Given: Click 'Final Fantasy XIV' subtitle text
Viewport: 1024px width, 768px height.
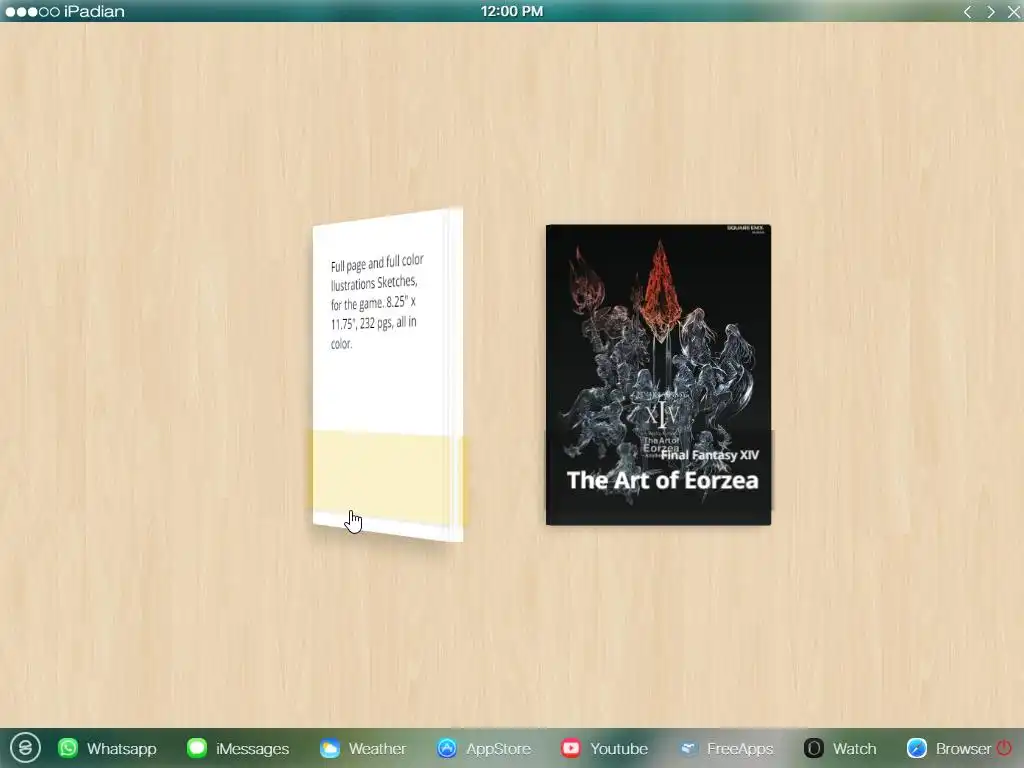Looking at the screenshot, I should click(x=709, y=455).
